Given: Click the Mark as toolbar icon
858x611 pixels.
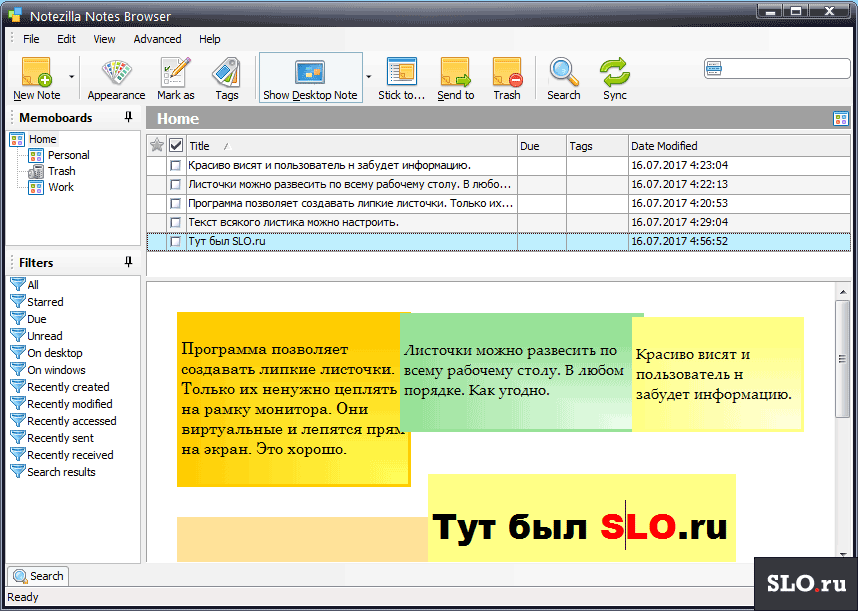Looking at the screenshot, I should (x=176, y=78).
